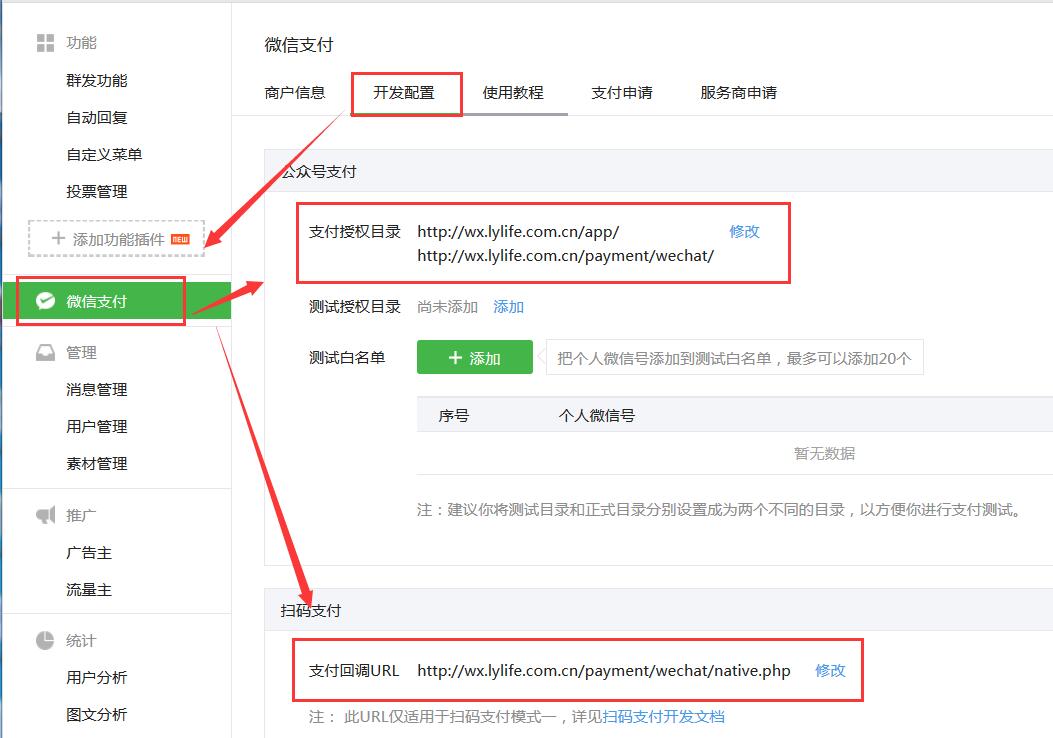Click the 公众号支付 section heading
The height and width of the screenshot is (738, 1053).
click(318, 172)
